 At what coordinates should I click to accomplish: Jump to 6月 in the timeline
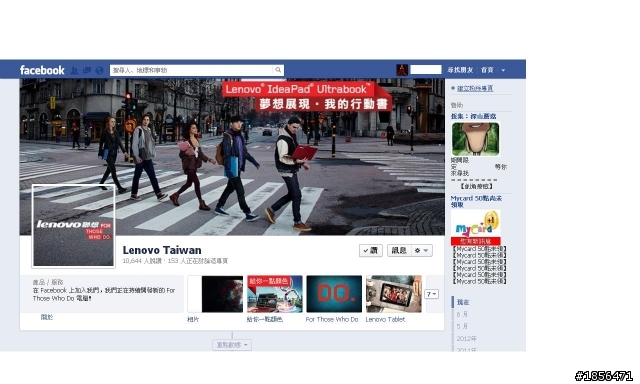(462, 314)
